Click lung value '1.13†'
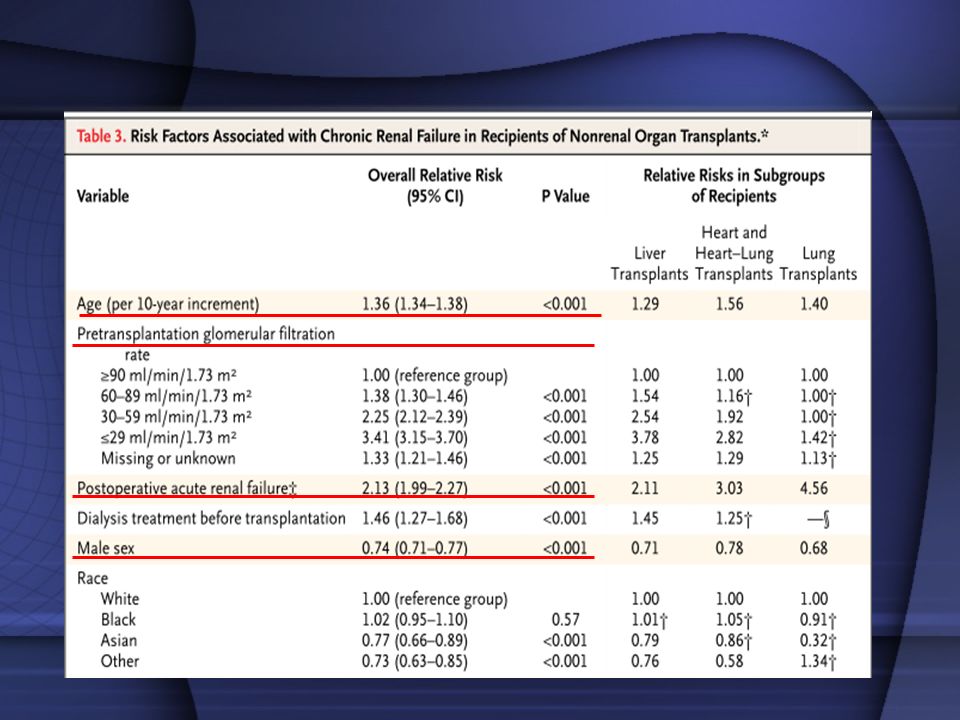This screenshot has height=720, width=960. point(819,459)
